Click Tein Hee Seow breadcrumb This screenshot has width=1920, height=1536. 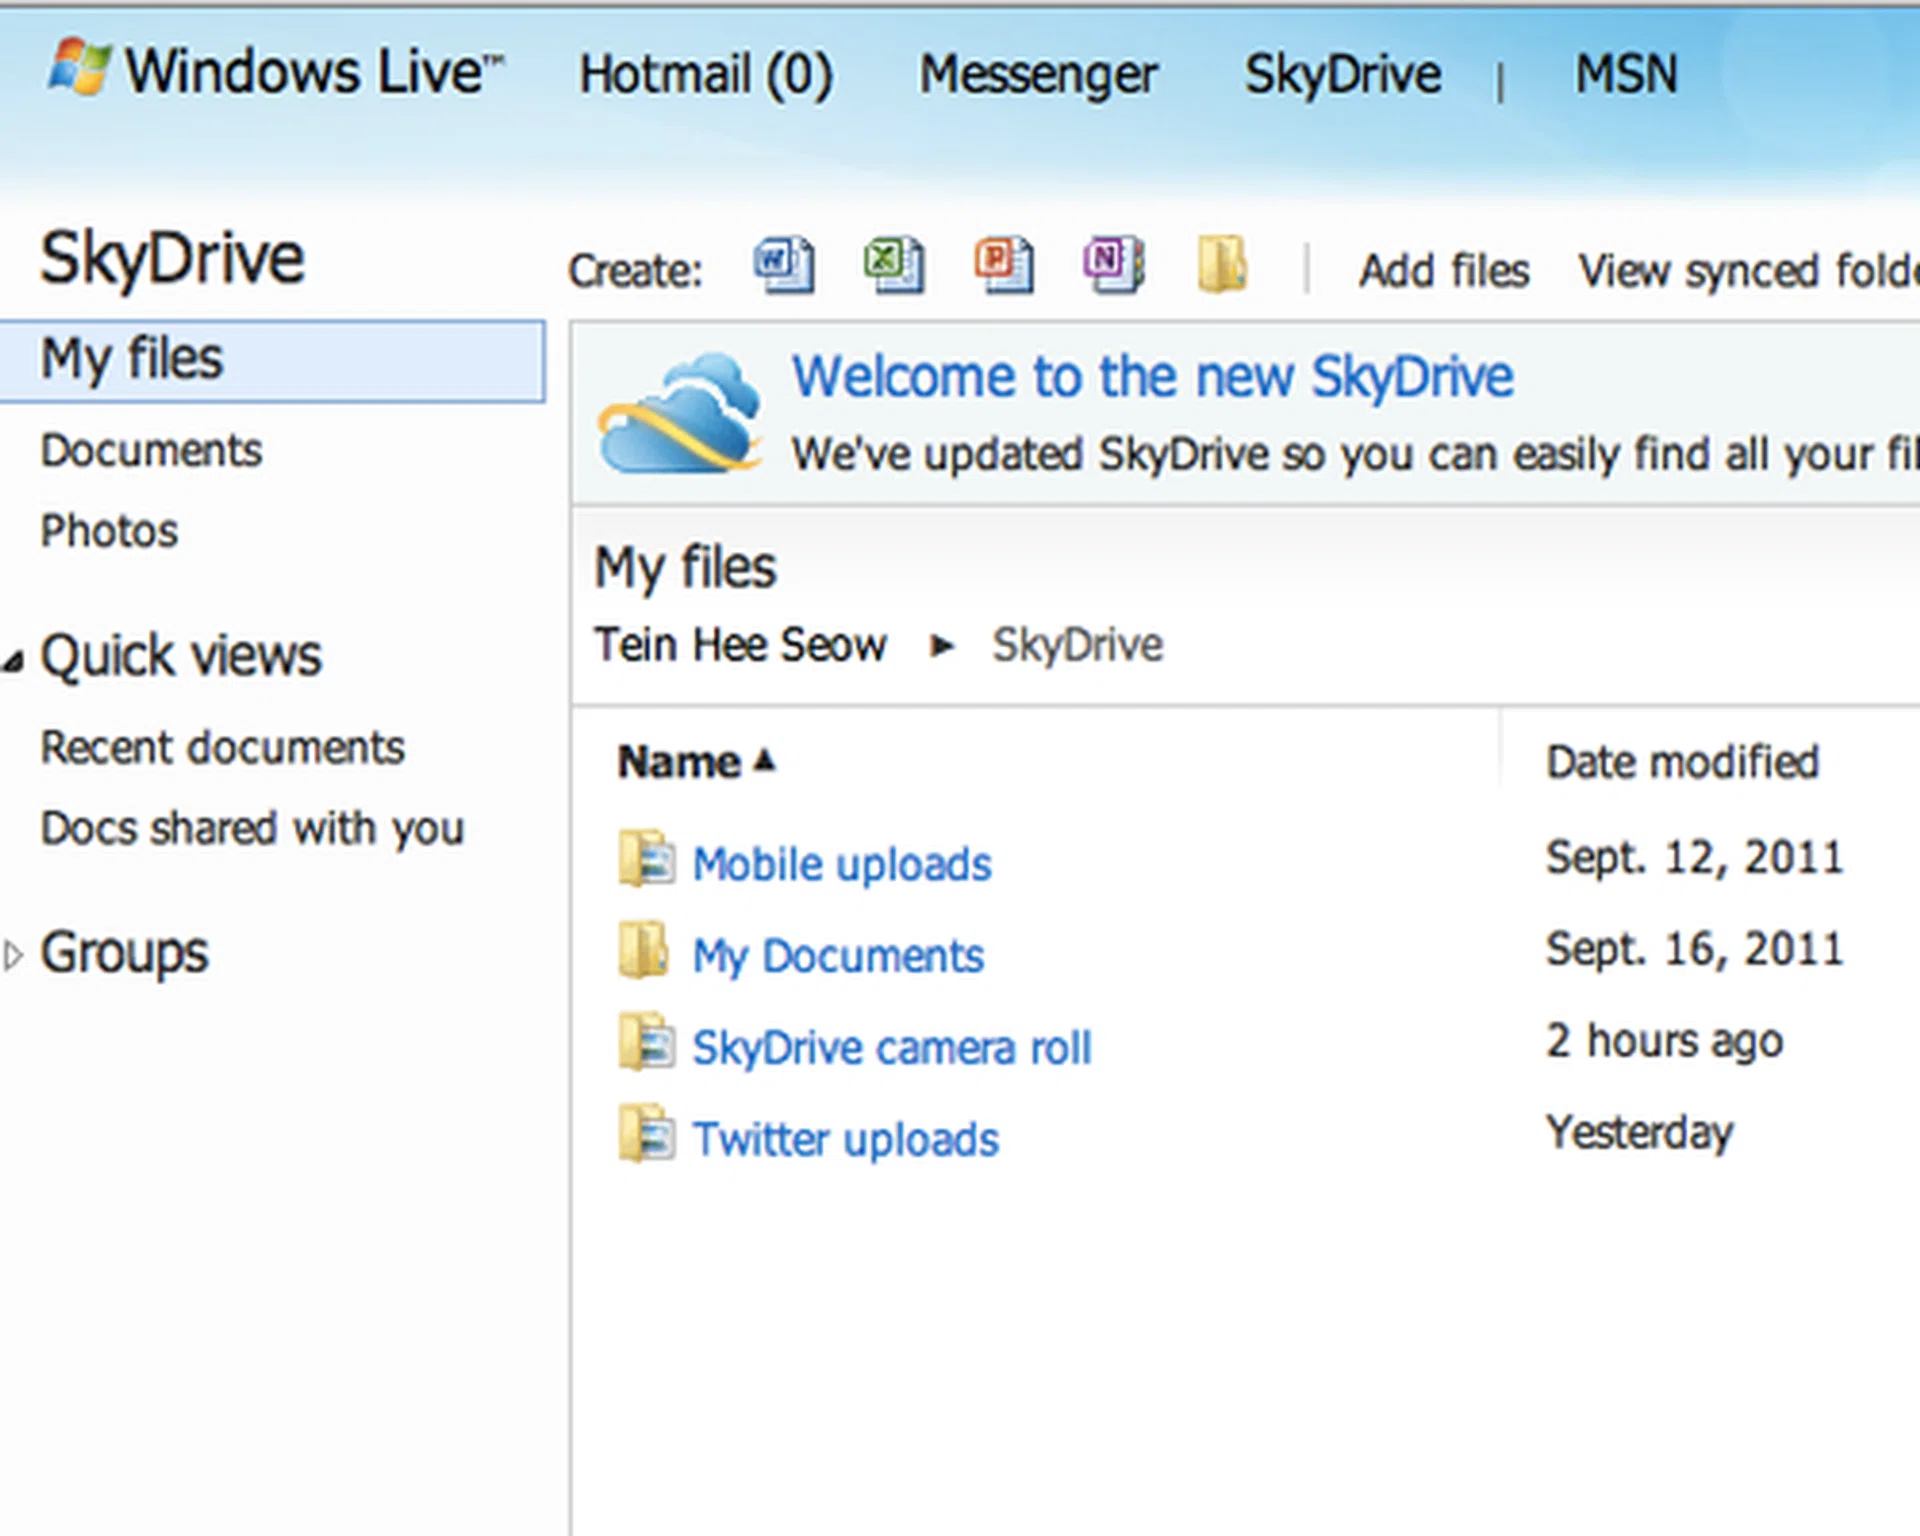coord(740,645)
